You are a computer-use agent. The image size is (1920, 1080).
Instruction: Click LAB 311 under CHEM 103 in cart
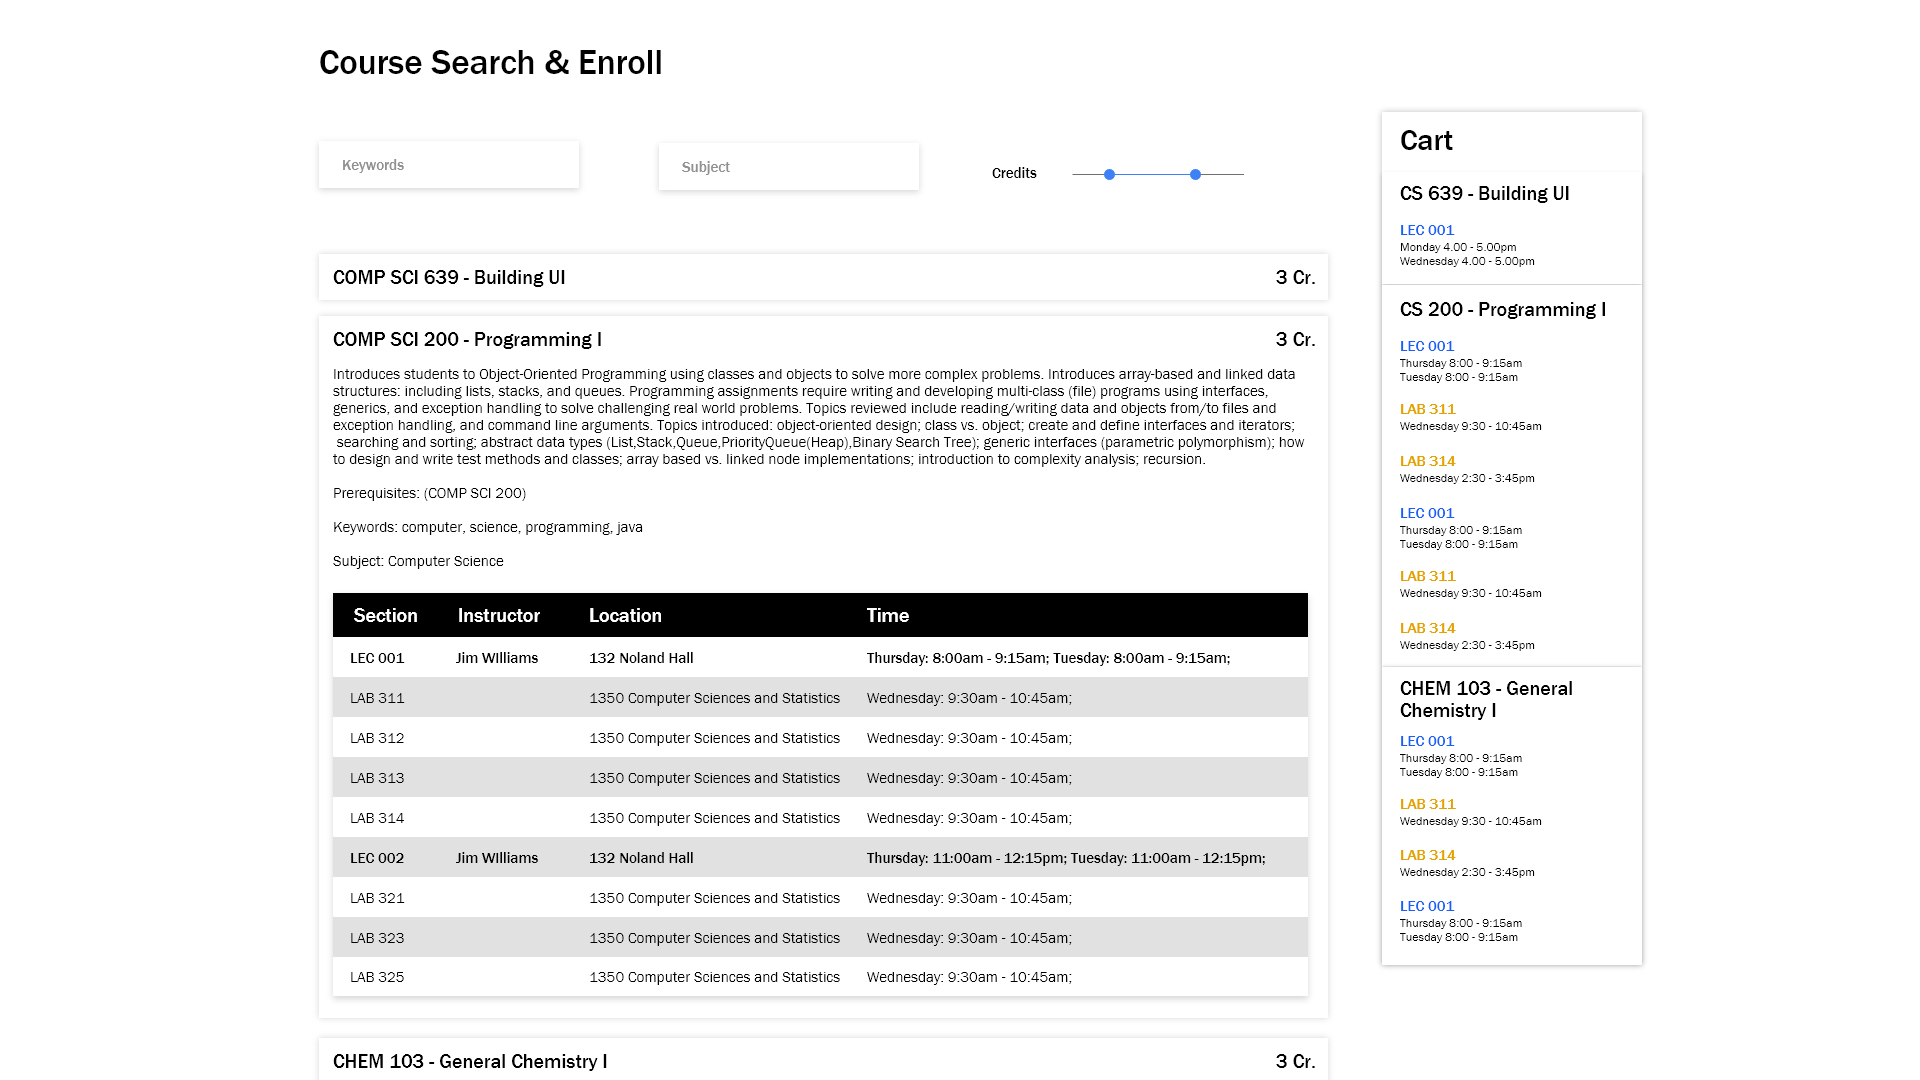coord(1427,804)
